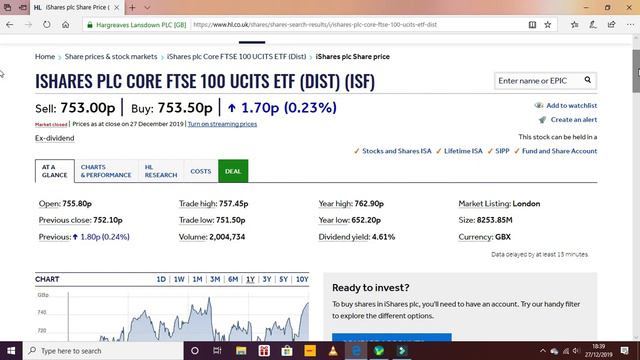Click the red gift box taskbar icon
The height and width of the screenshot is (360, 640).
(264, 351)
